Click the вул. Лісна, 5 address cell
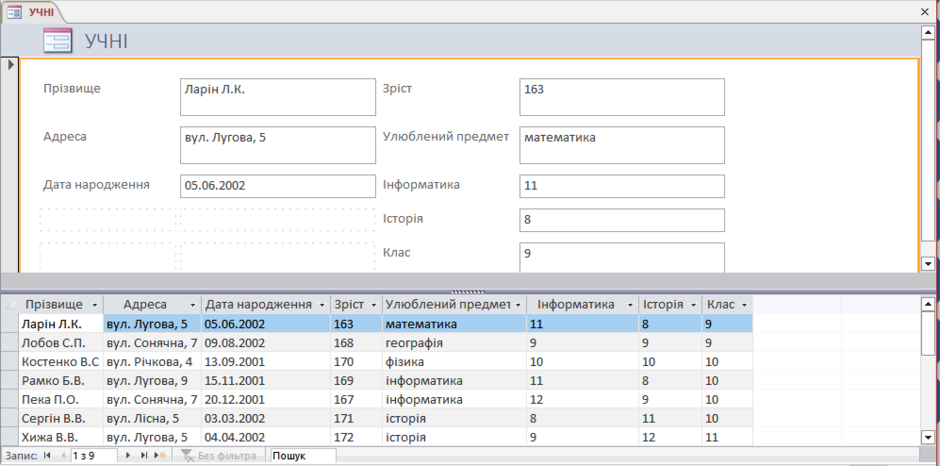Screen dimensions: 940x466 tap(152, 418)
